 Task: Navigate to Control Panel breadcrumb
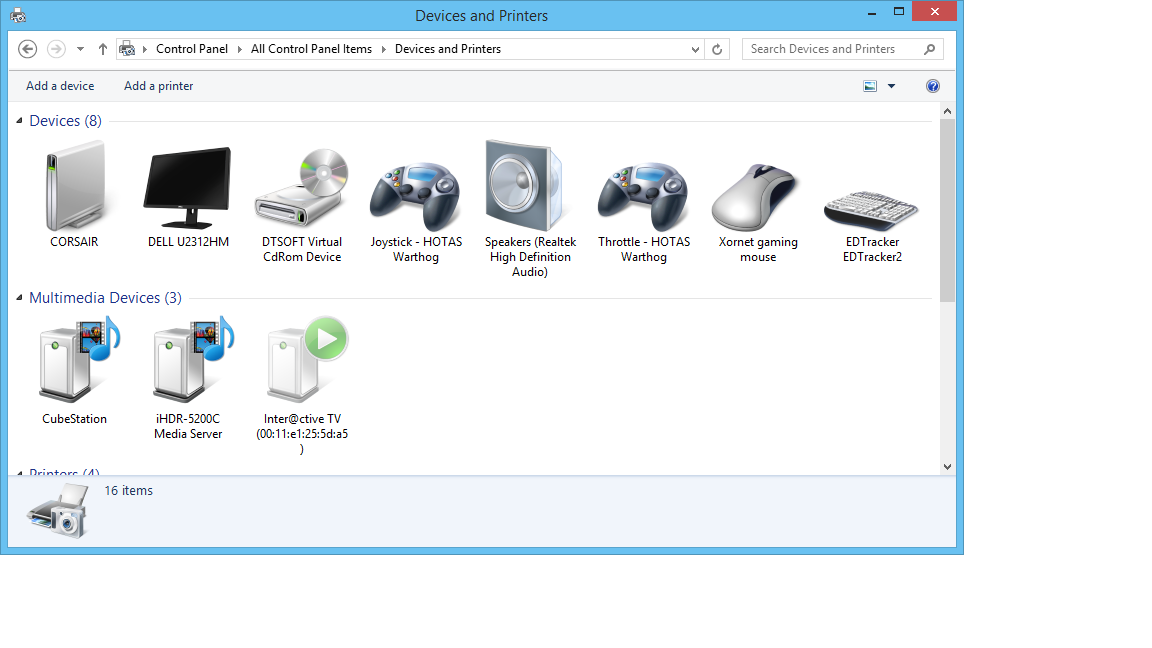coord(192,49)
